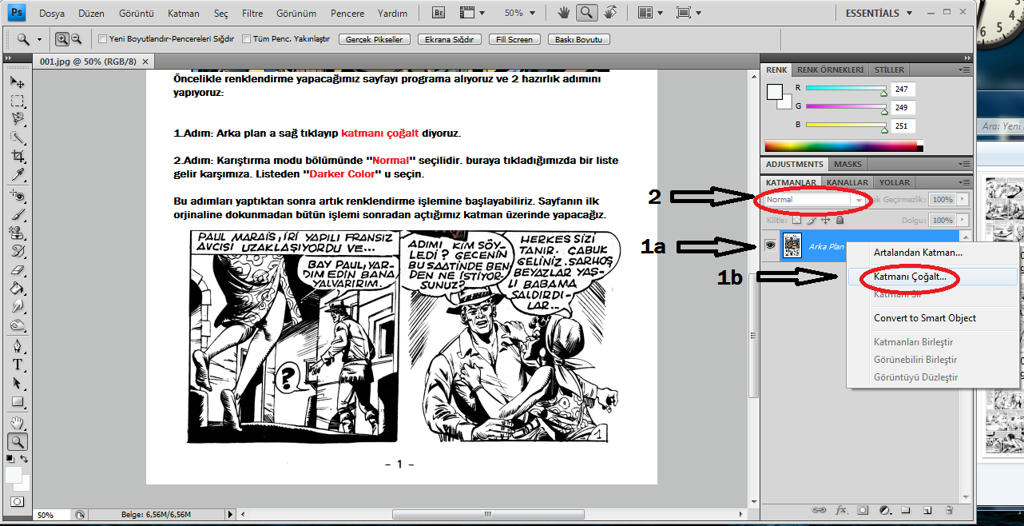Choose Katmanı Çoğalt from the context menu
1024x526 pixels.
pos(910,276)
